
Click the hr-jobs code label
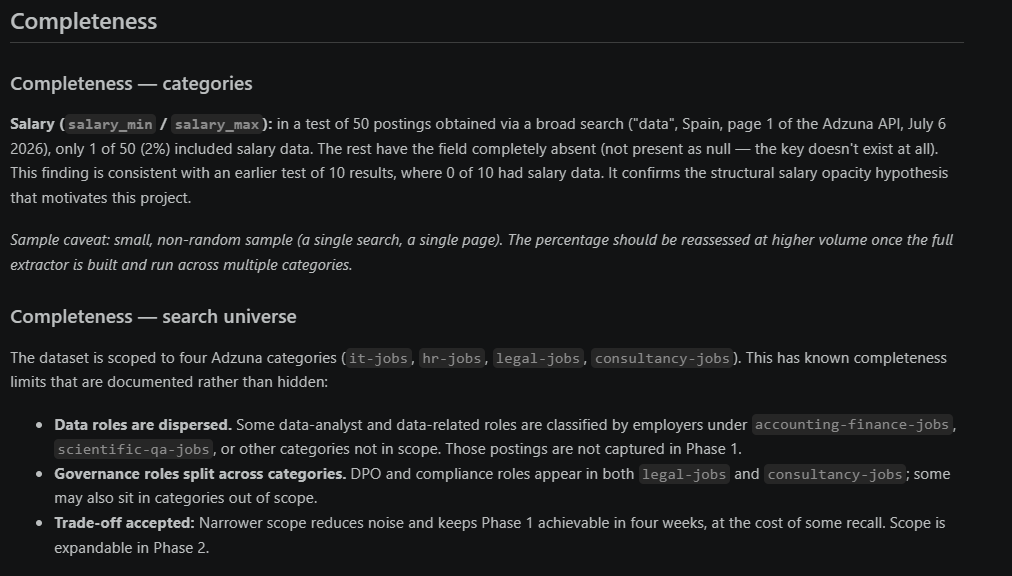452,358
